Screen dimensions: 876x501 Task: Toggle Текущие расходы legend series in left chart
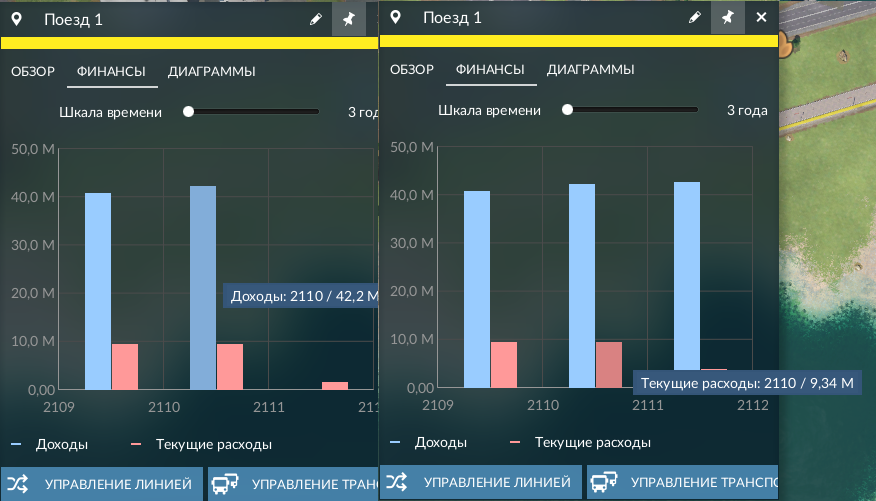tap(201, 445)
